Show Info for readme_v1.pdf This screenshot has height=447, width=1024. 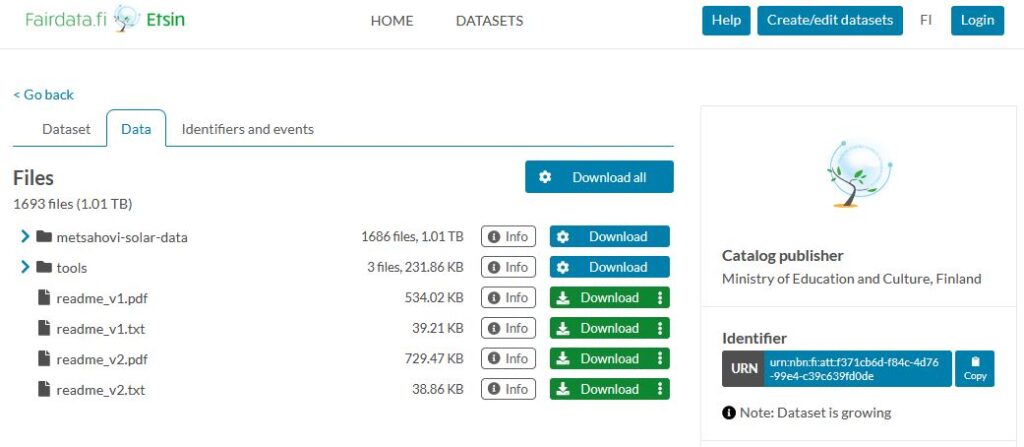click(508, 298)
